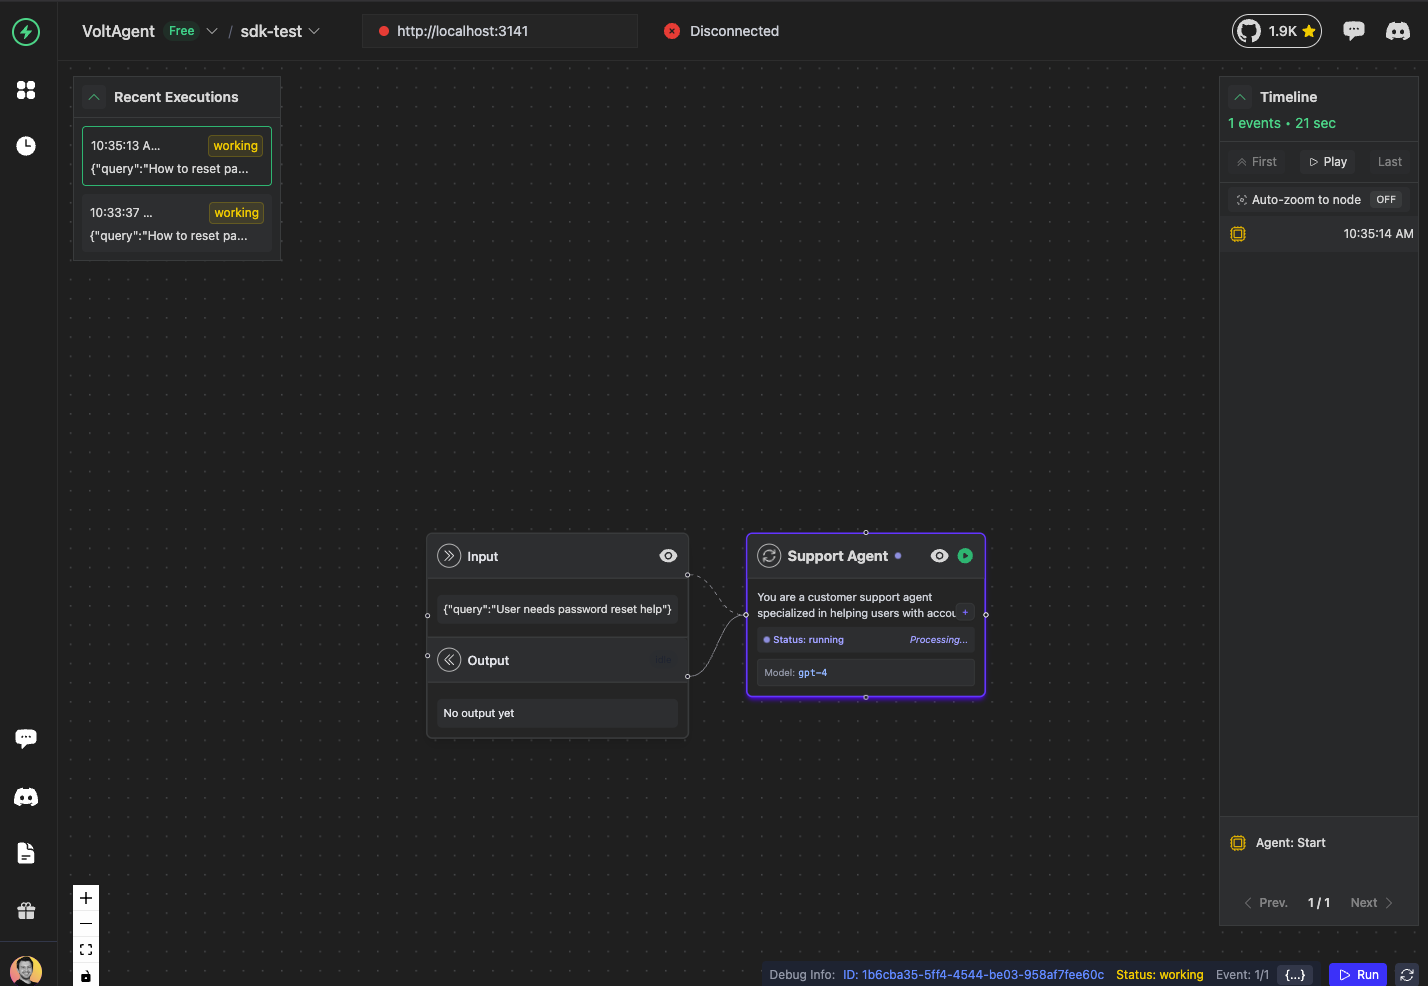The width and height of the screenshot is (1428, 986).
Task: Open the dashboard grid icon in sidebar
Action: point(26,90)
